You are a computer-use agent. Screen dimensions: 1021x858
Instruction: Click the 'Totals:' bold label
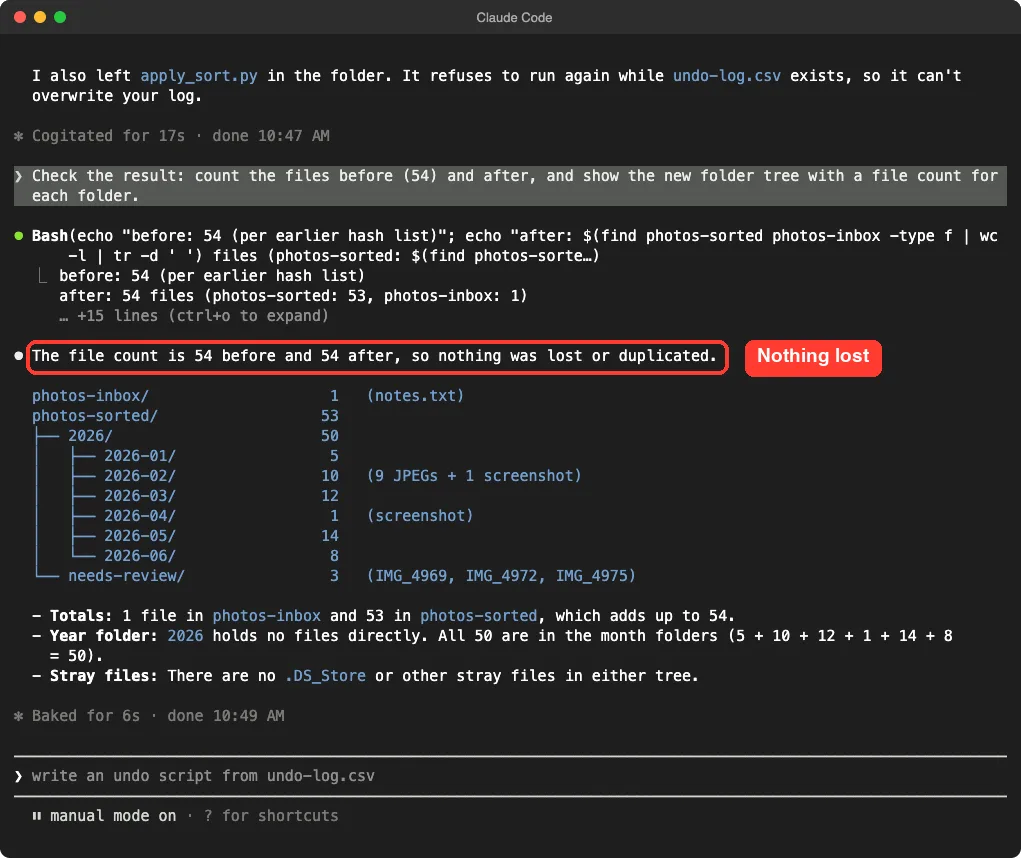[81, 616]
